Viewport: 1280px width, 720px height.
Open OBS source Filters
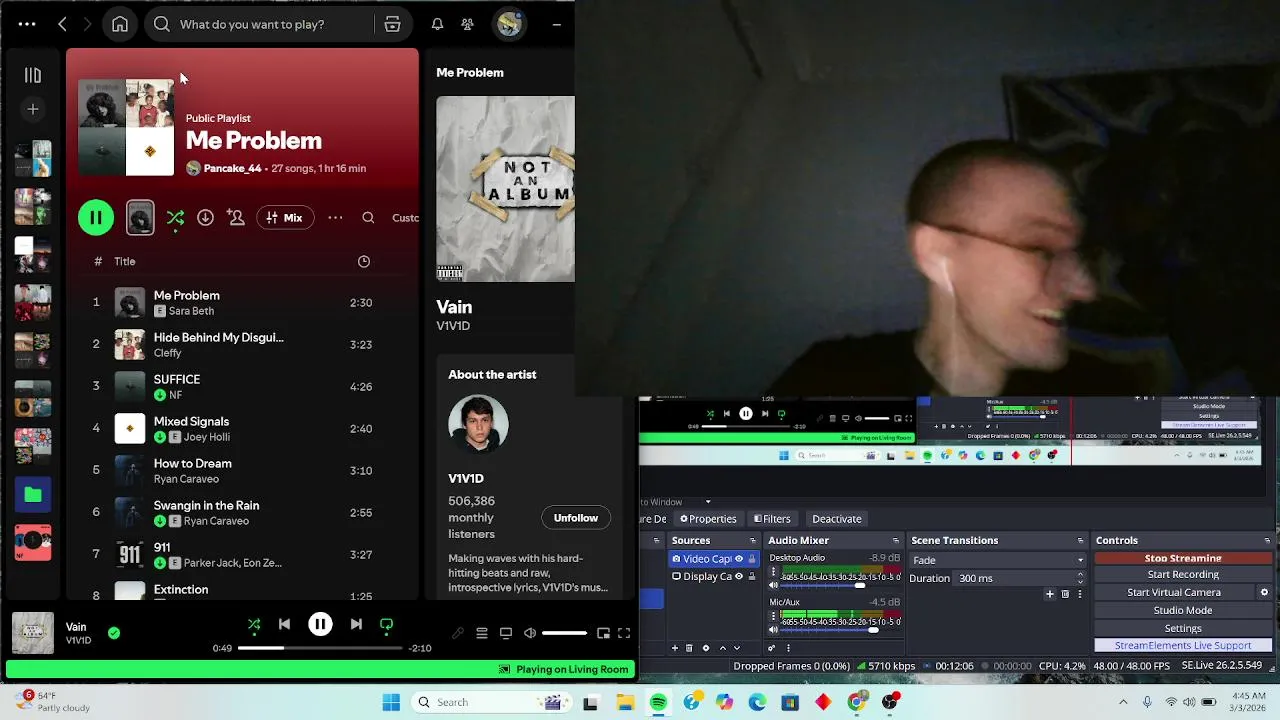771,518
